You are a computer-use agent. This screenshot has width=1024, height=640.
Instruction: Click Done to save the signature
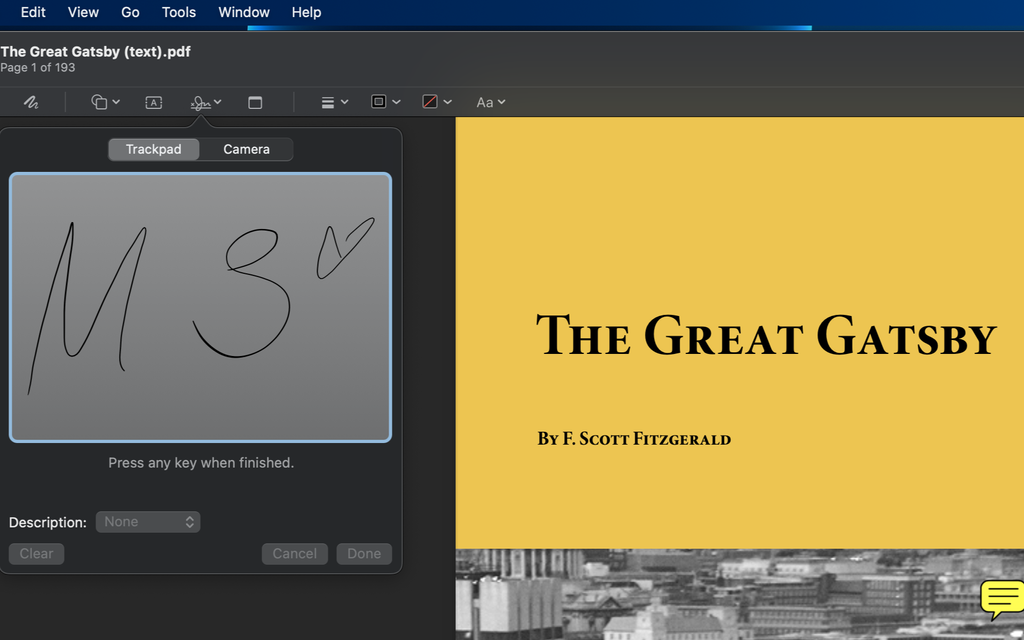point(364,554)
